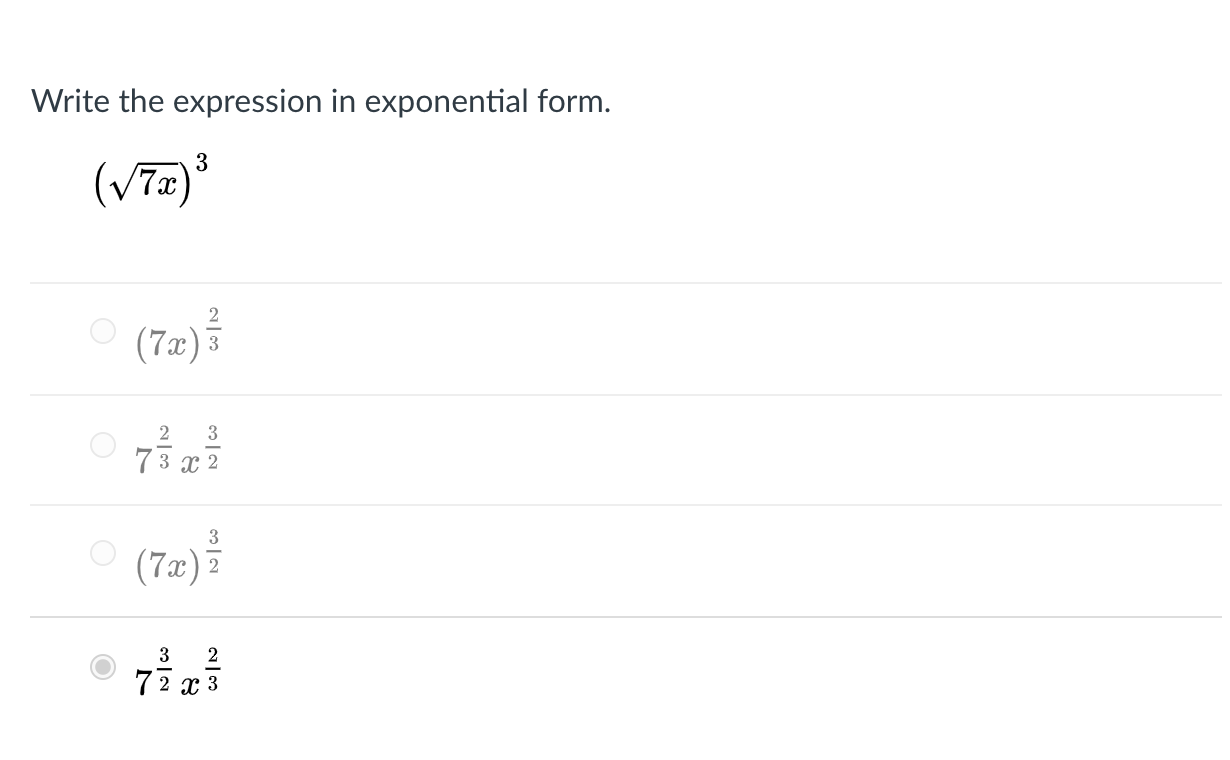Select the radio button for (7x)^(2/3)

pyautogui.click(x=103, y=331)
